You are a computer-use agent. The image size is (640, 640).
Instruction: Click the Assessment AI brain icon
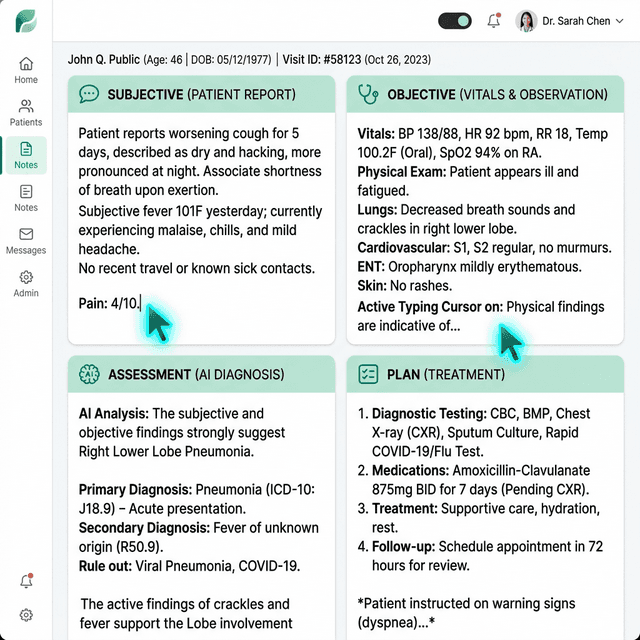click(x=89, y=375)
